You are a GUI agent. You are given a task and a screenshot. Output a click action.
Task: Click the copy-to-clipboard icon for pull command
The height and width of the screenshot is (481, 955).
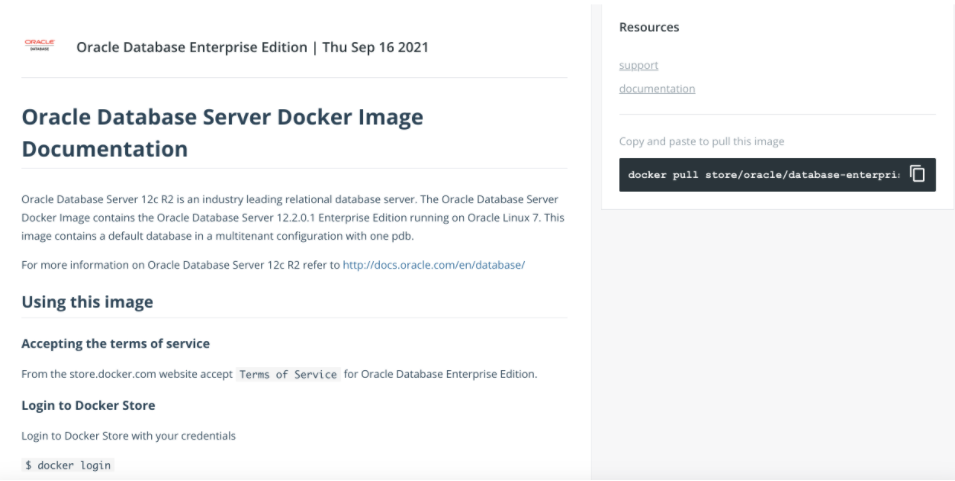917,174
